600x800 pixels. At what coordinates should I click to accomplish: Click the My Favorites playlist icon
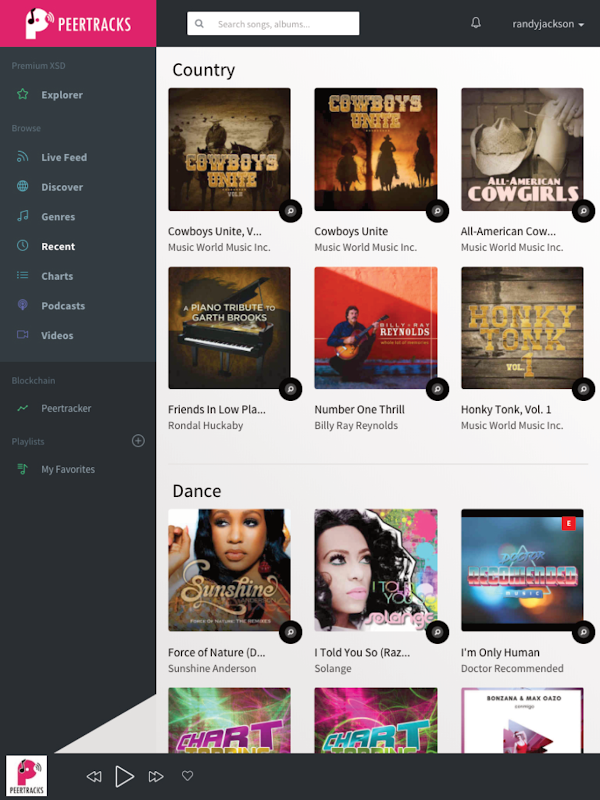(22, 468)
